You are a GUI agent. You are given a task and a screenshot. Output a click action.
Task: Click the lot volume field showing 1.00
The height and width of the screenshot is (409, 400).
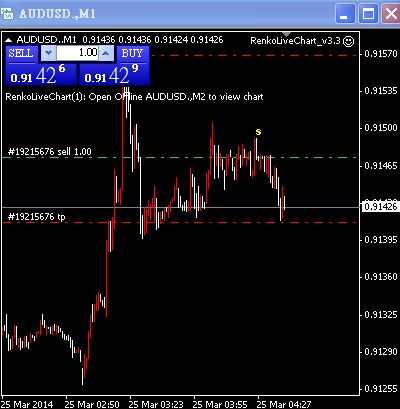[77, 53]
